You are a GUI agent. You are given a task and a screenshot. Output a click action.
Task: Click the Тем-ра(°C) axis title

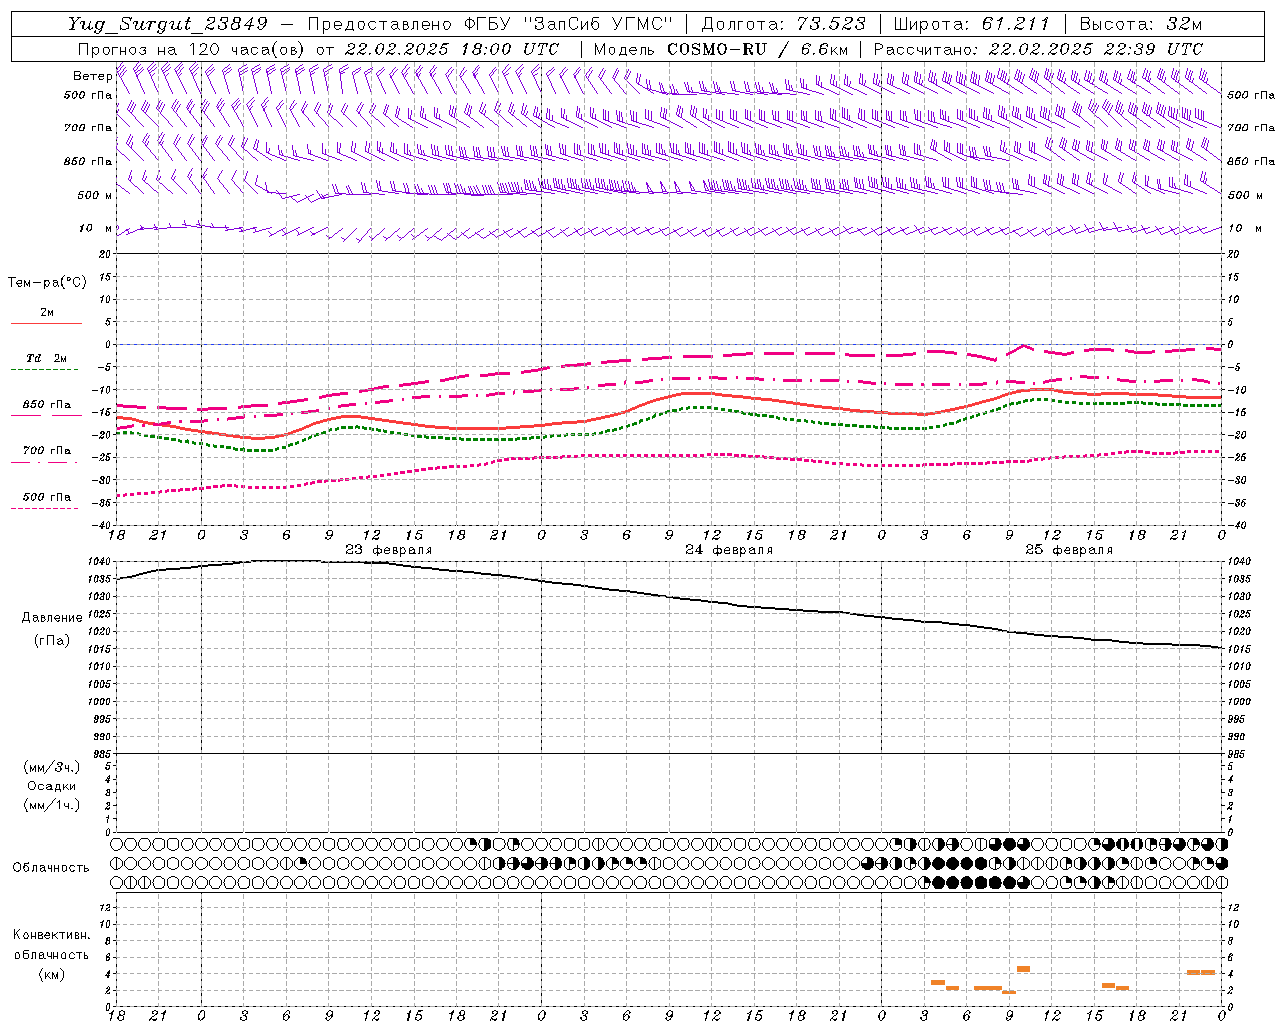click(47, 283)
